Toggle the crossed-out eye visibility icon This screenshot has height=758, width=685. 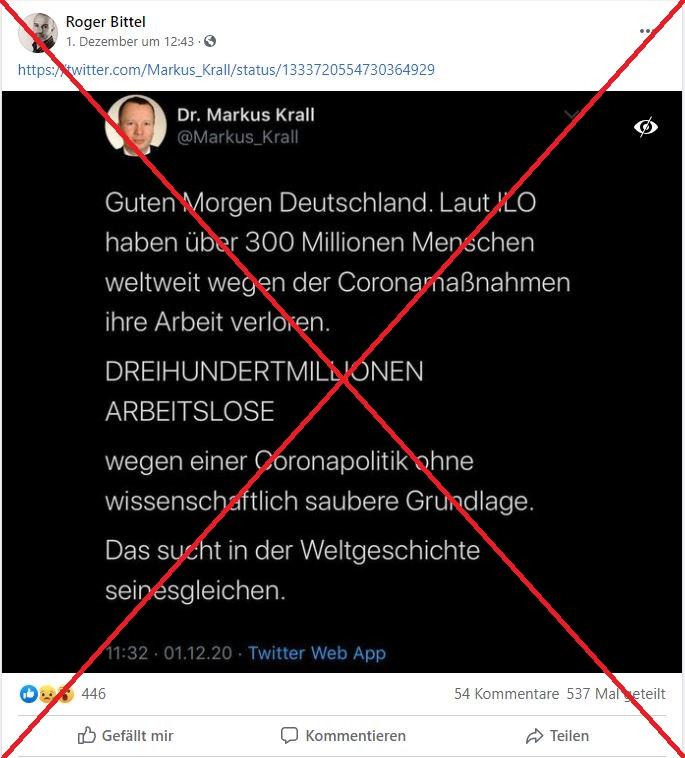pos(645,127)
